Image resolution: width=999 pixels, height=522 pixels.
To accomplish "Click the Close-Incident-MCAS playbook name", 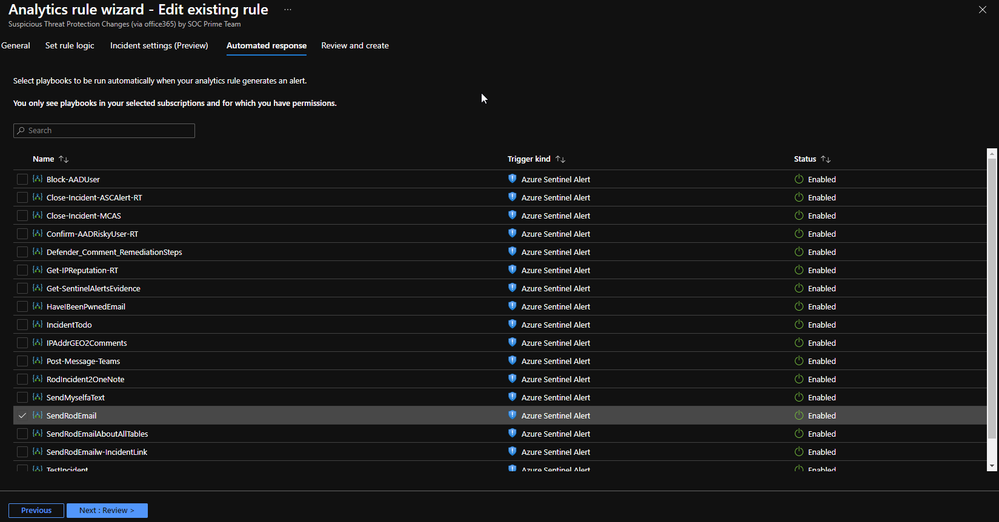I will [x=83, y=216].
